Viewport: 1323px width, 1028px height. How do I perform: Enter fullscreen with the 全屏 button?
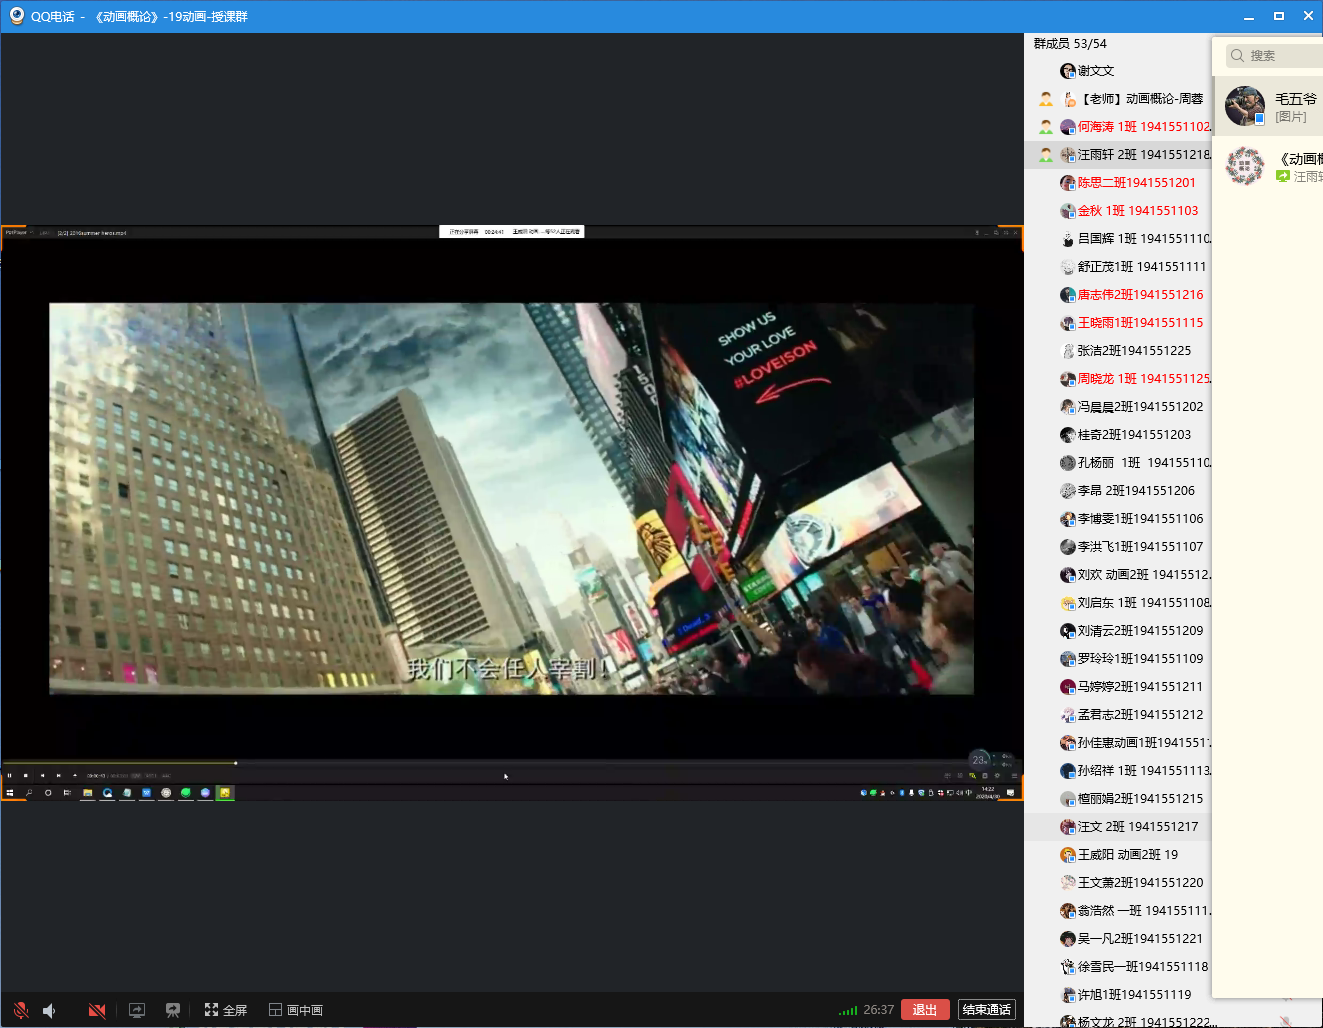click(225, 1010)
